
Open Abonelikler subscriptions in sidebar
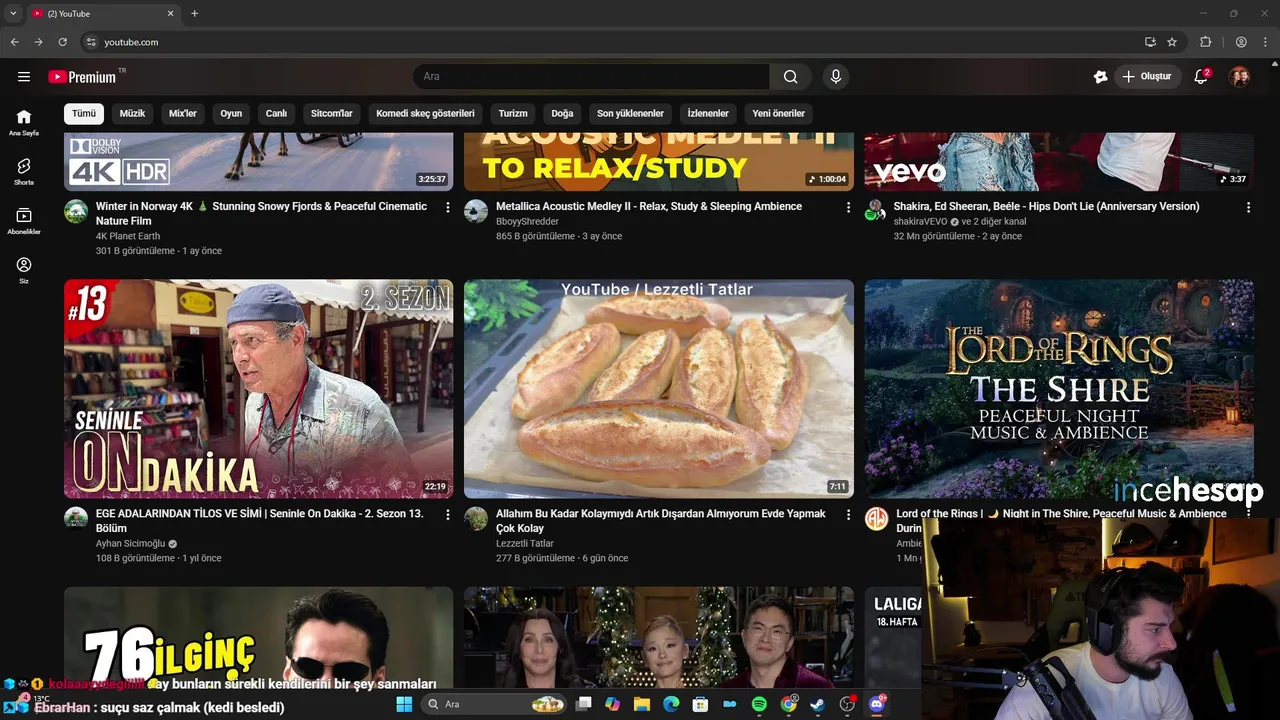point(24,221)
